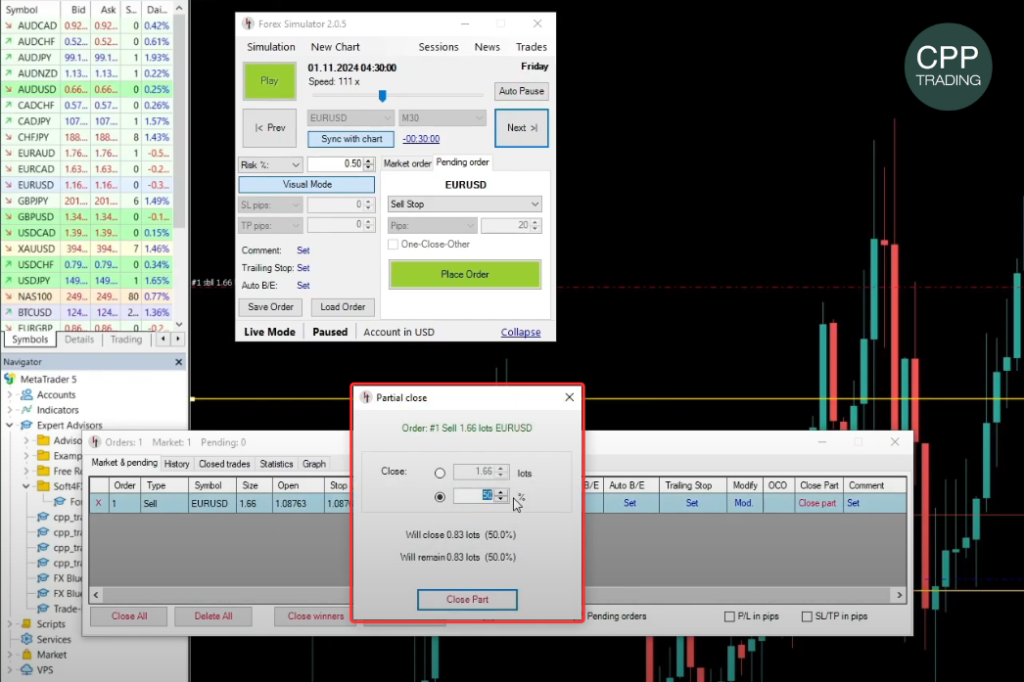Image resolution: width=1024 pixels, height=682 pixels.
Task: Click the Prev candle button
Action: pyautogui.click(x=270, y=128)
